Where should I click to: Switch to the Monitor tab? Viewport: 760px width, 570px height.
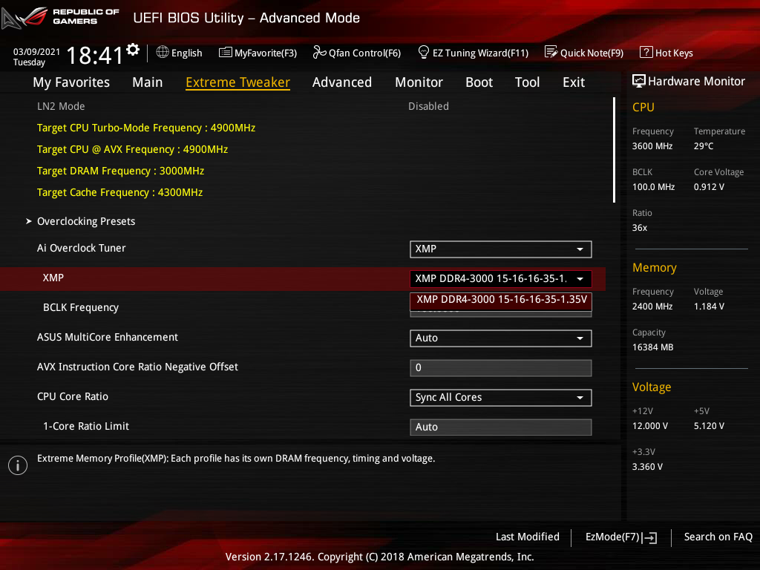[x=419, y=82]
